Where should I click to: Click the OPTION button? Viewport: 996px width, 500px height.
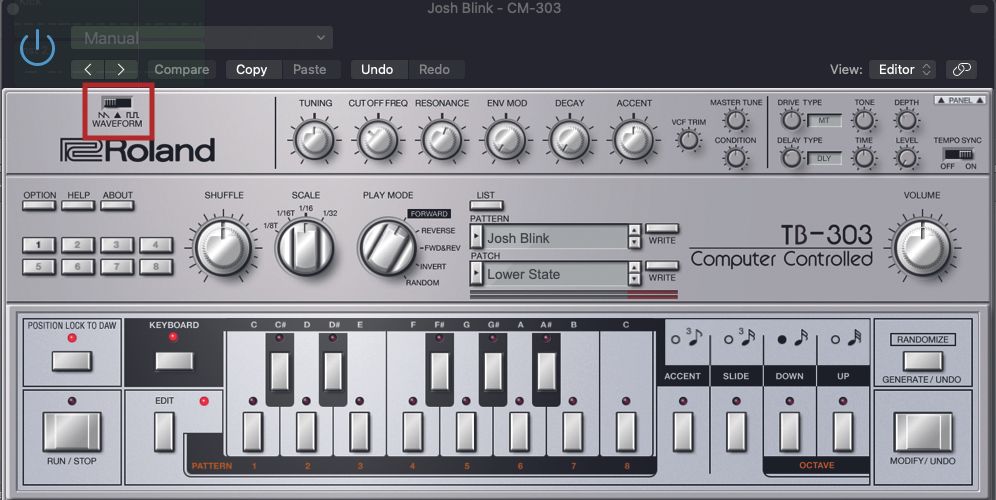pos(39,205)
